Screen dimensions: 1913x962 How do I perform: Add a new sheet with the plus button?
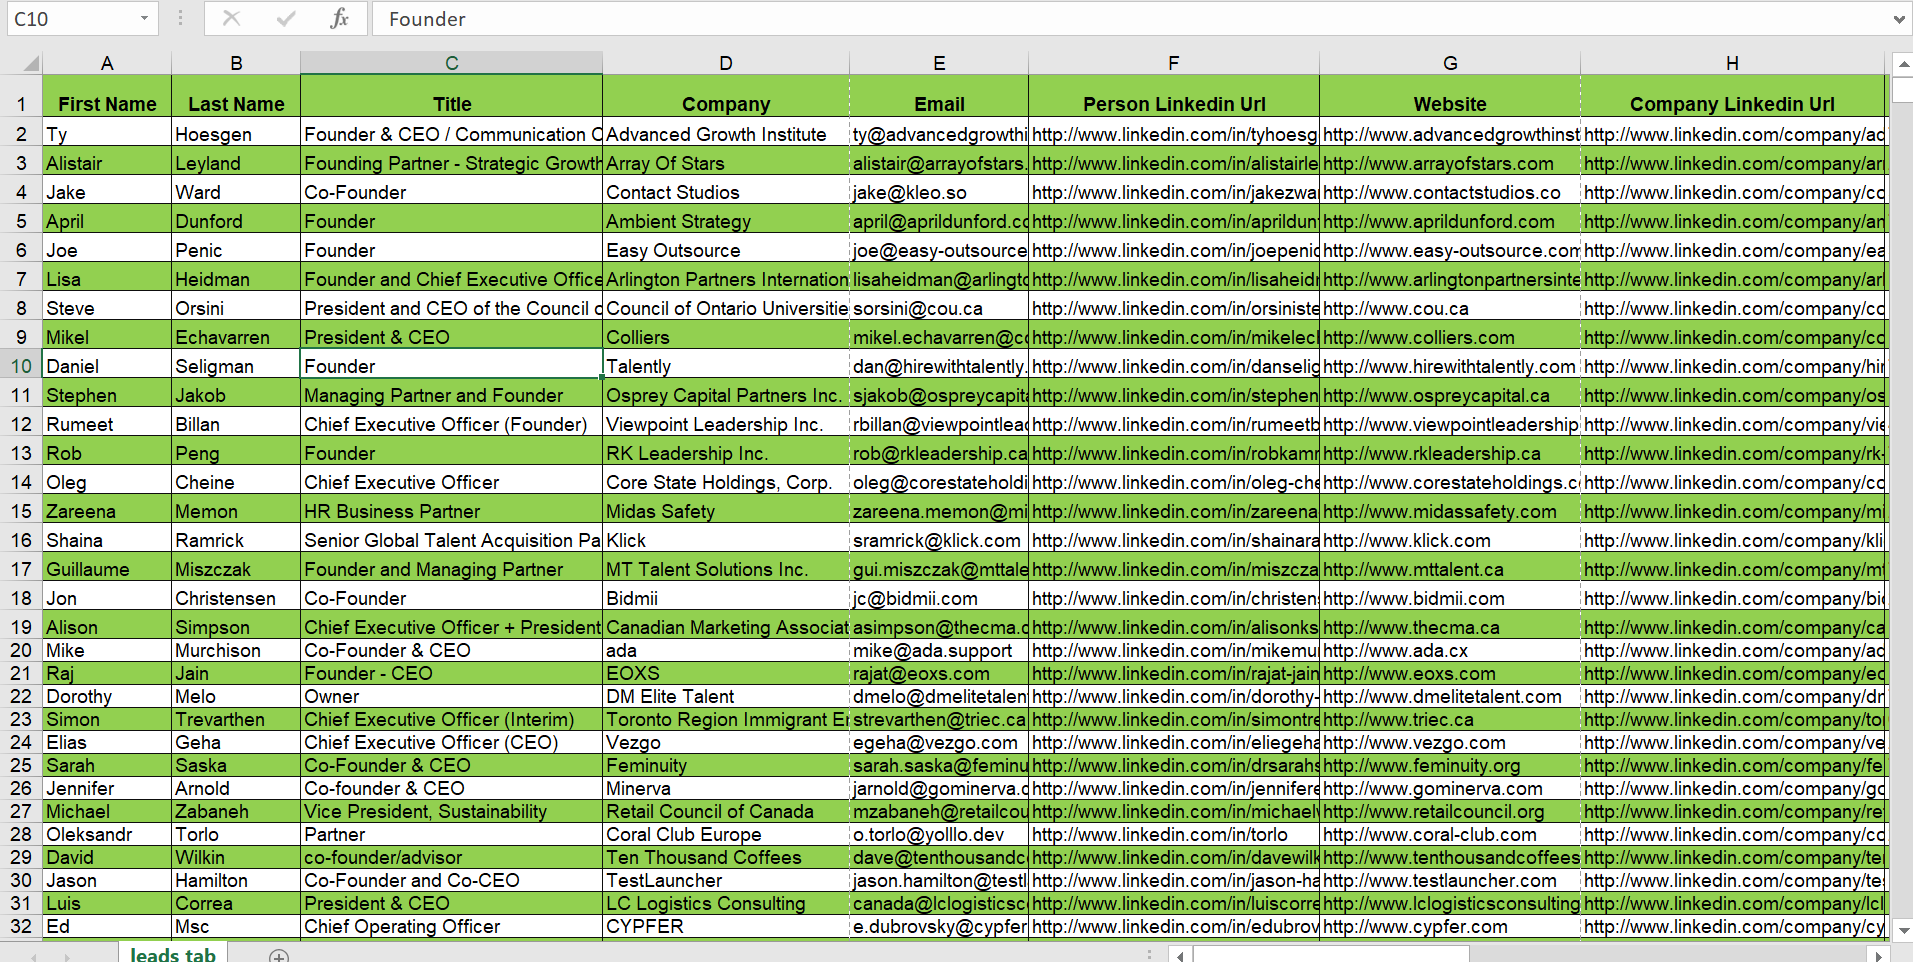point(279,956)
